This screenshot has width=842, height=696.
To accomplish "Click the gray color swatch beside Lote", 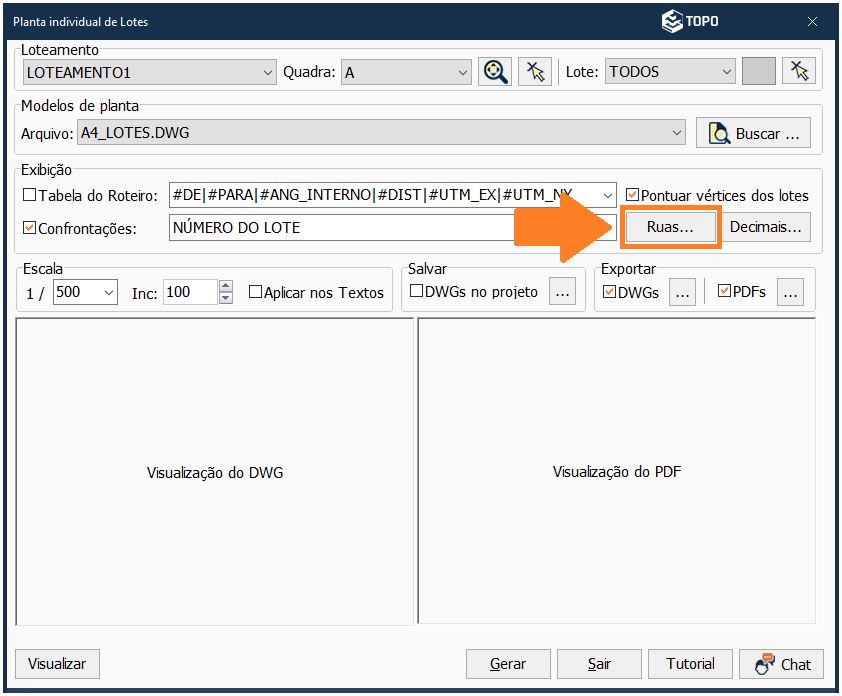I will (759, 71).
